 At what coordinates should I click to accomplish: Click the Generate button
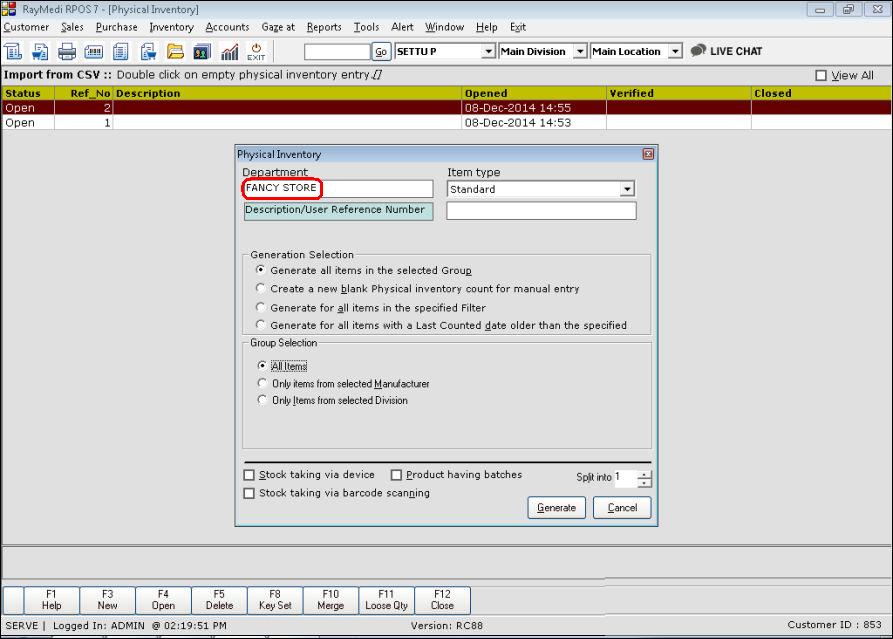[556, 507]
